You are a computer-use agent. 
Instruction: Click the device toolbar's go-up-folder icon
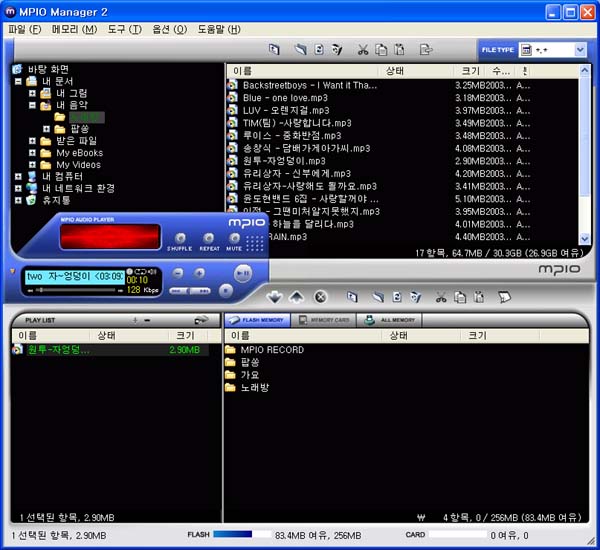coord(352,297)
